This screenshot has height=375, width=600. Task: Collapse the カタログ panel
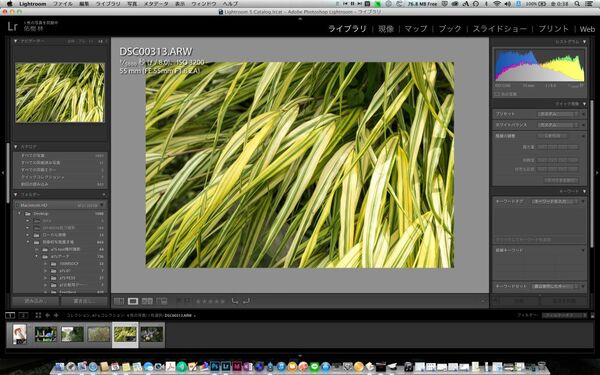[x=16, y=147]
